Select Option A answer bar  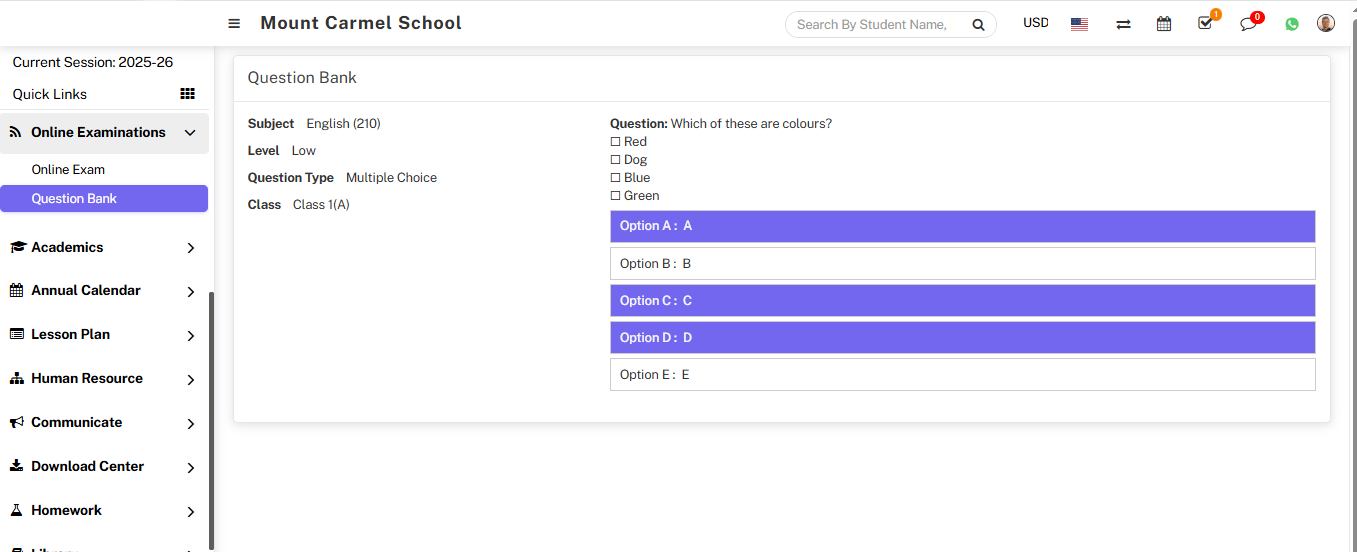(962, 226)
